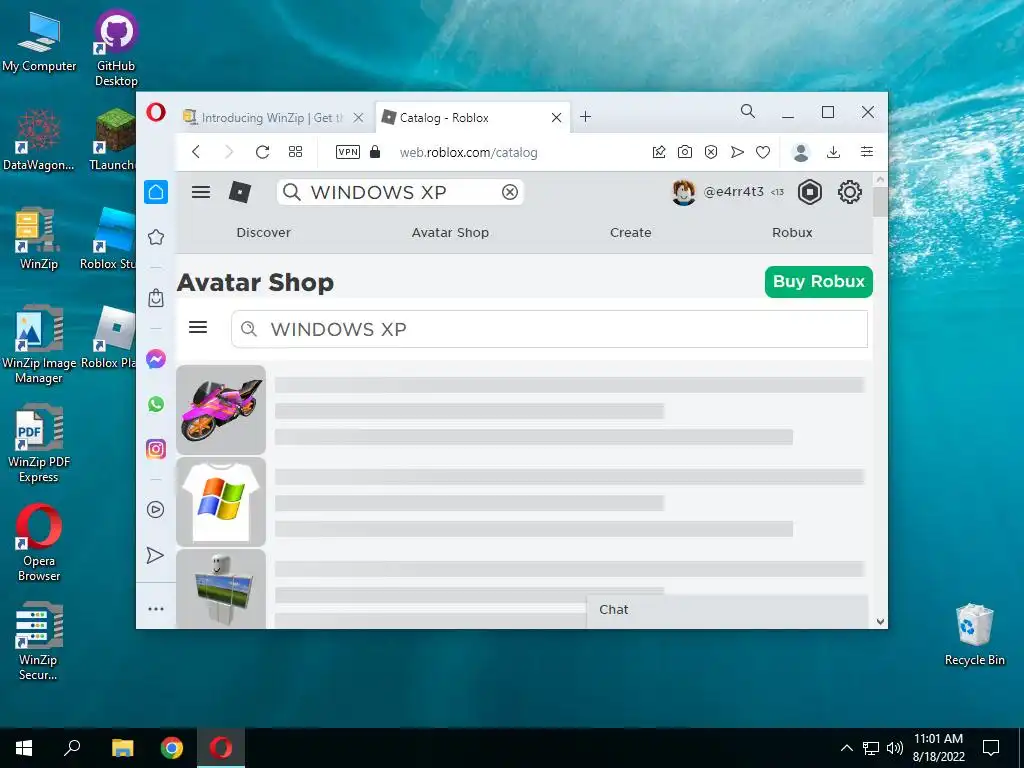Open Instagram in the Opera sidebar
The height and width of the screenshot is (768, 1024).
(x=156, y=449)
